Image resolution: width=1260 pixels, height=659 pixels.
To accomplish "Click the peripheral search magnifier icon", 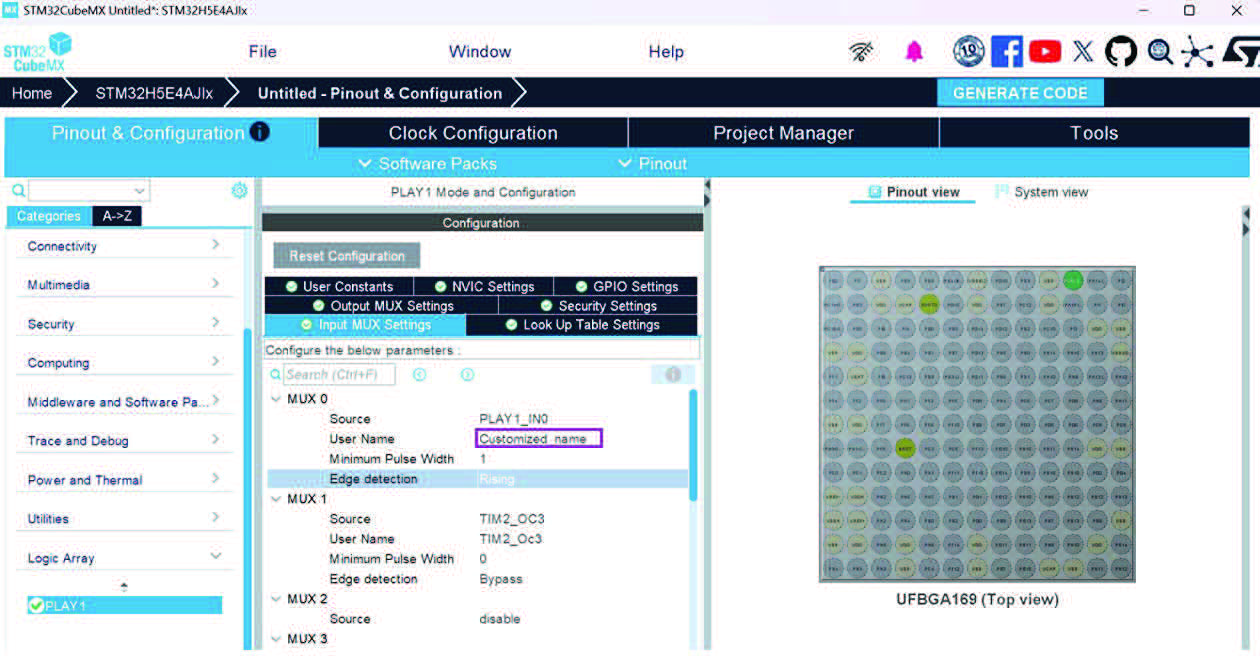I will [18, 191].
